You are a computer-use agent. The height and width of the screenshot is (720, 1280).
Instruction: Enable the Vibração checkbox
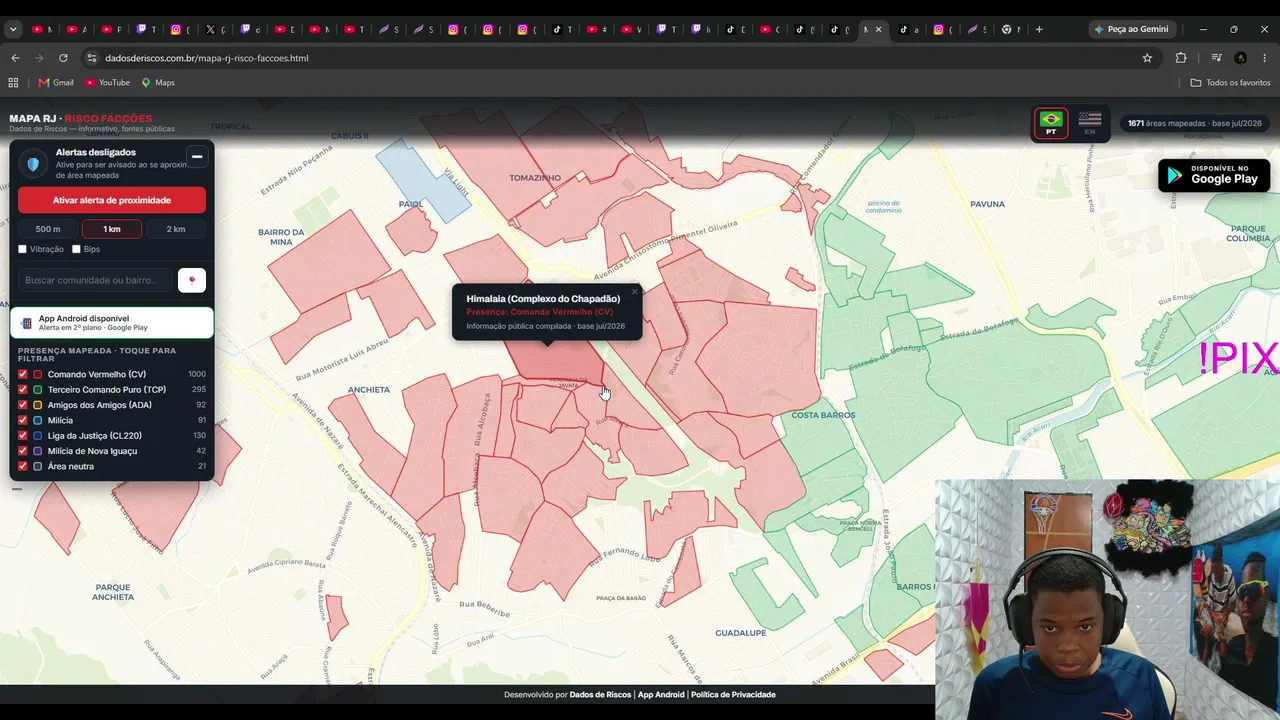(22, 249)
